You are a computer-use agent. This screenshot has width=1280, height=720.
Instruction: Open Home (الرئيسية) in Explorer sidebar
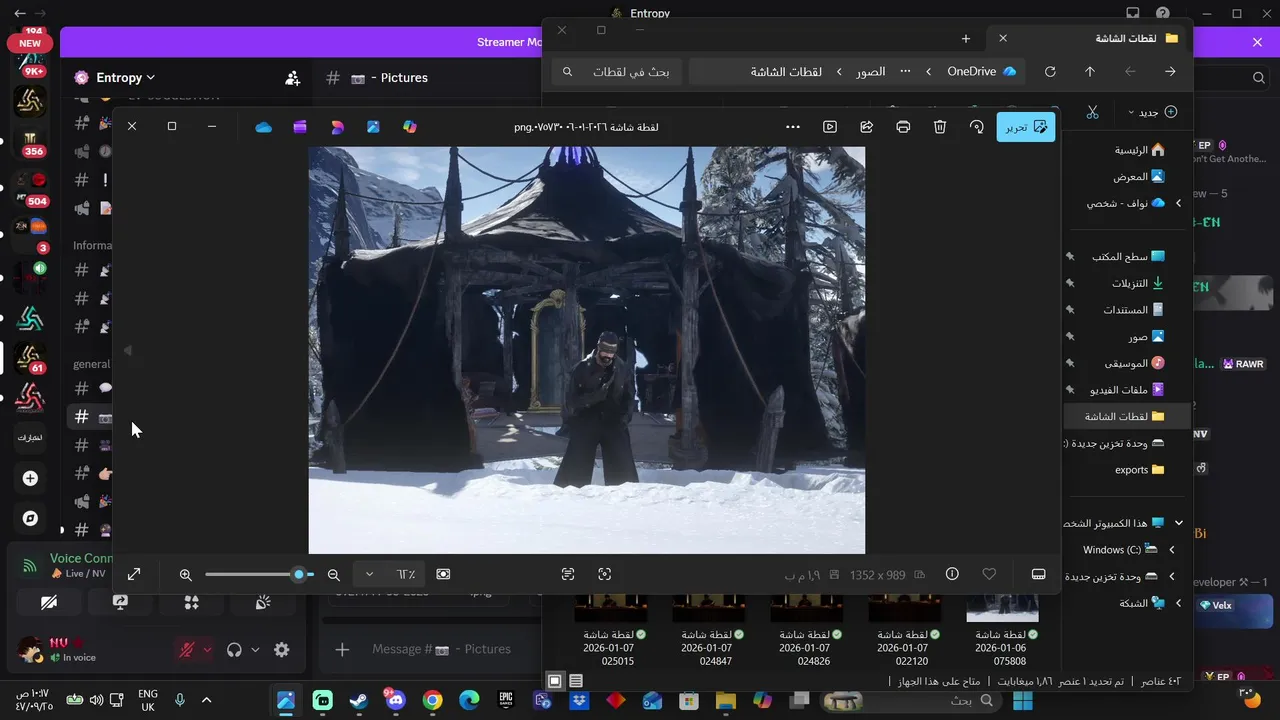[x=1139, y=150]
